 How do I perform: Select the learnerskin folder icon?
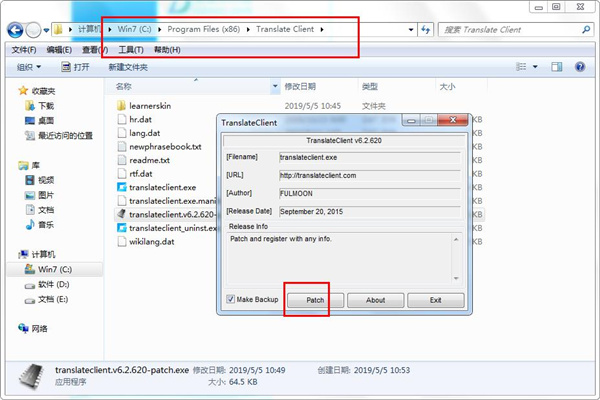point(122,106)
